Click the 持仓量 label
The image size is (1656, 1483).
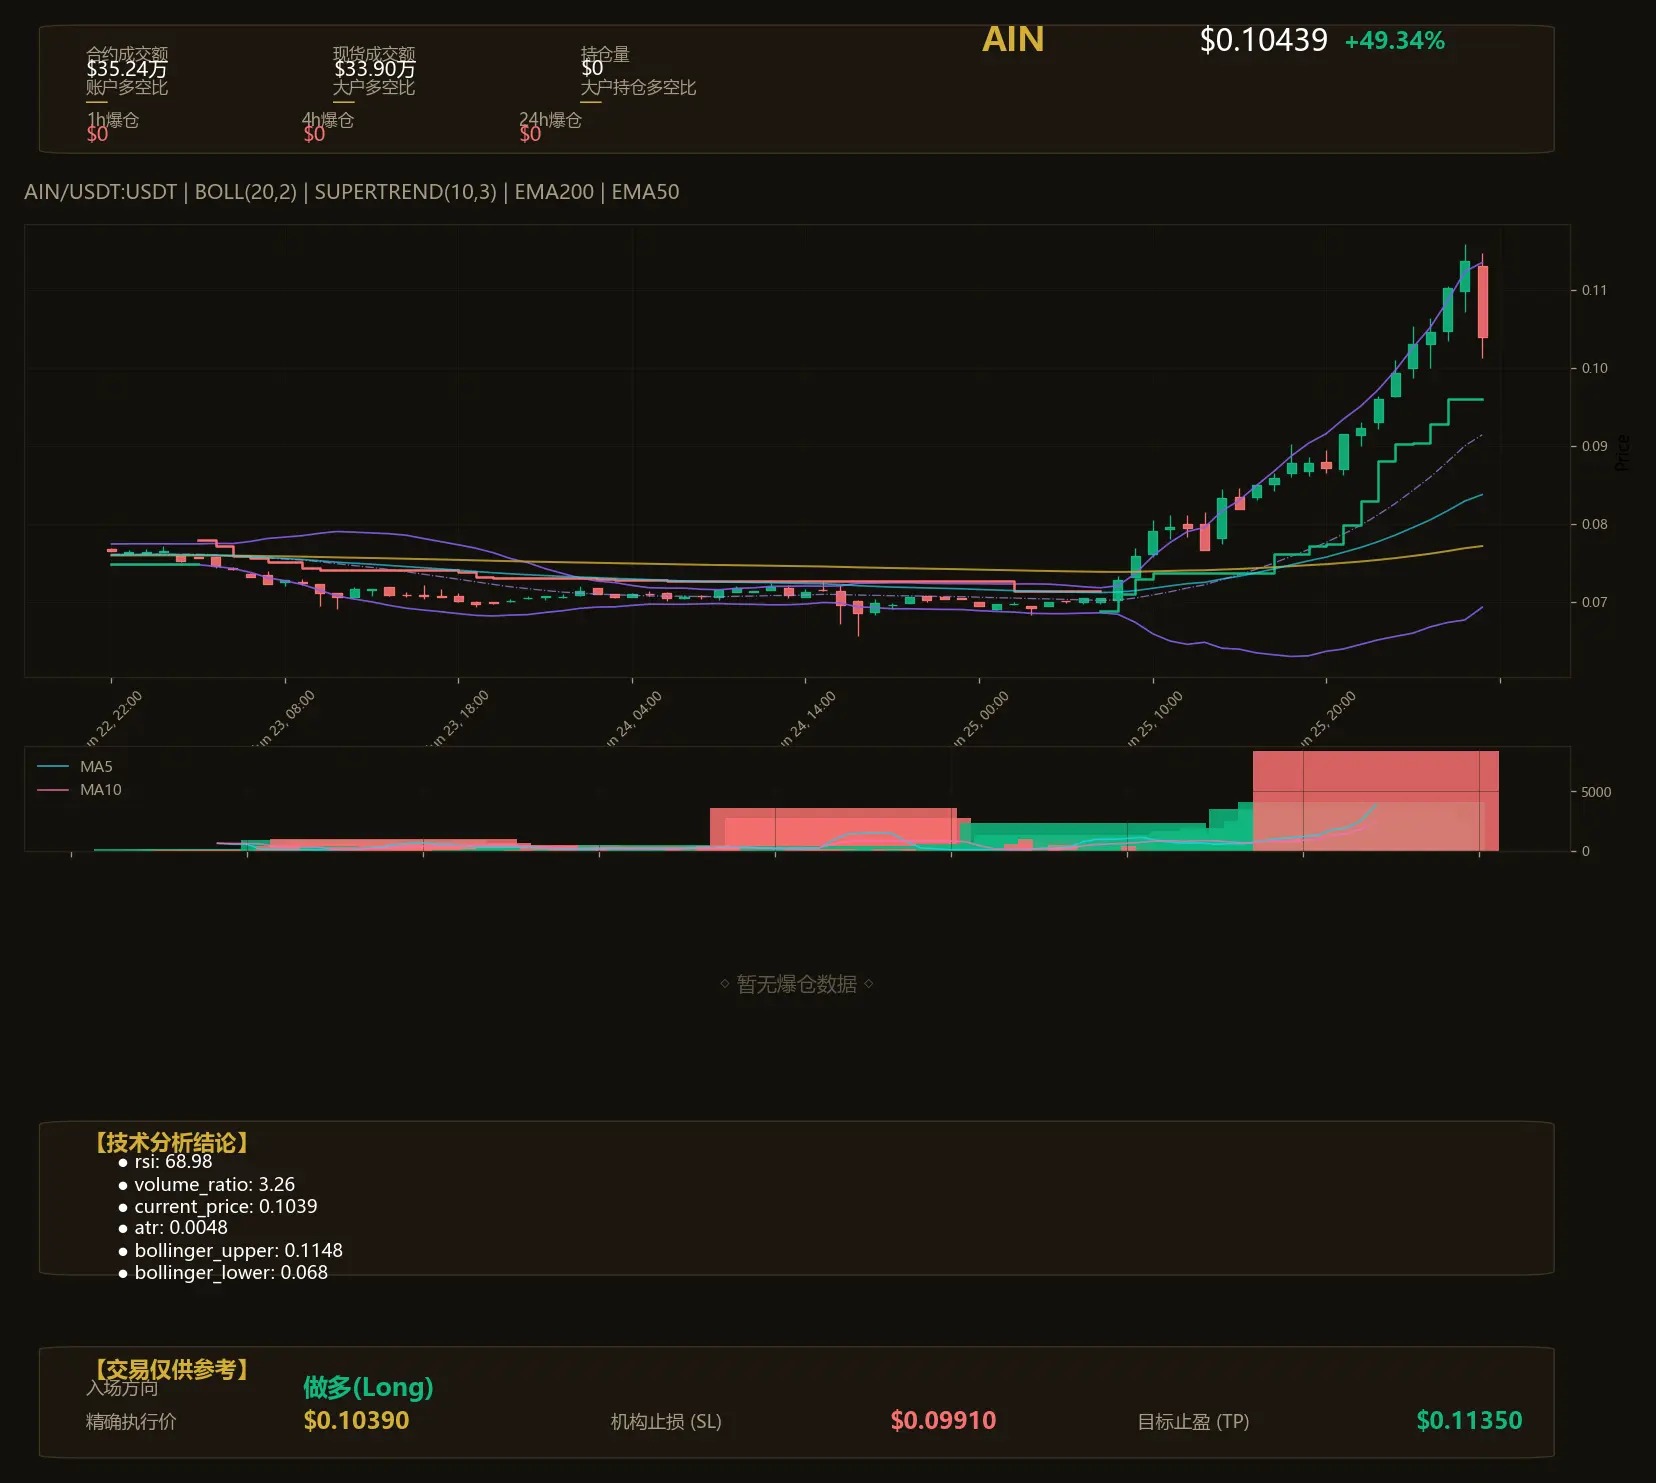tap(605, 53)
